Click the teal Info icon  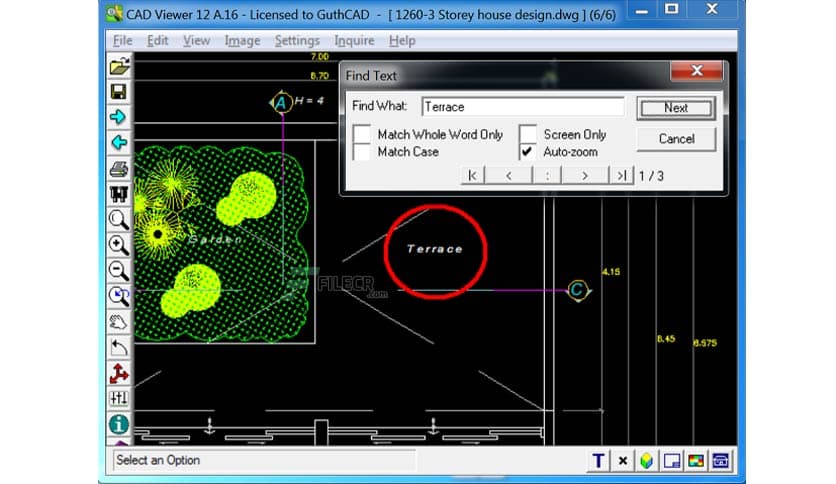[119, 424]
